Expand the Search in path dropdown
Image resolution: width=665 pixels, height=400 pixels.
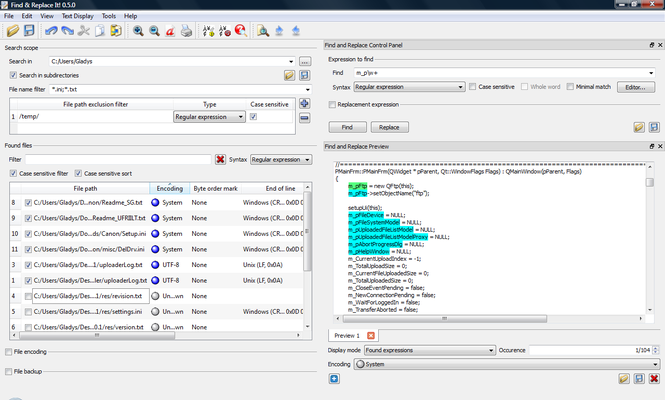tap(291, 62)
